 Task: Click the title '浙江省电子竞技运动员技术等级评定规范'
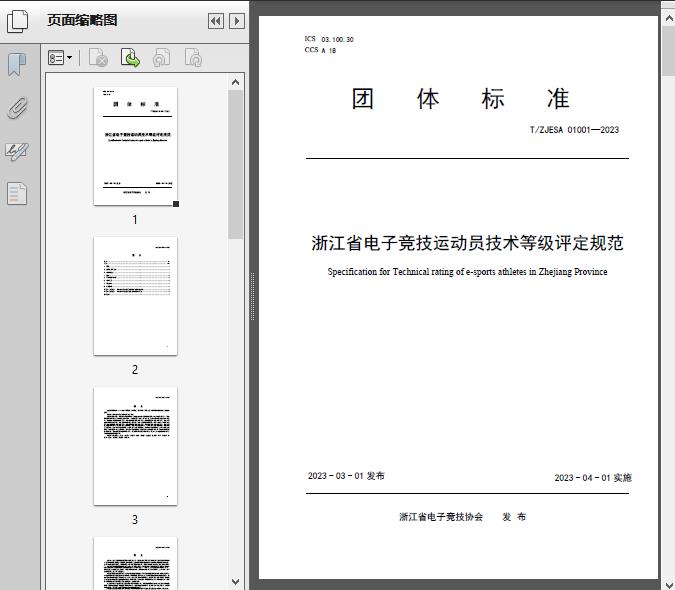click(x=468, y=243)
